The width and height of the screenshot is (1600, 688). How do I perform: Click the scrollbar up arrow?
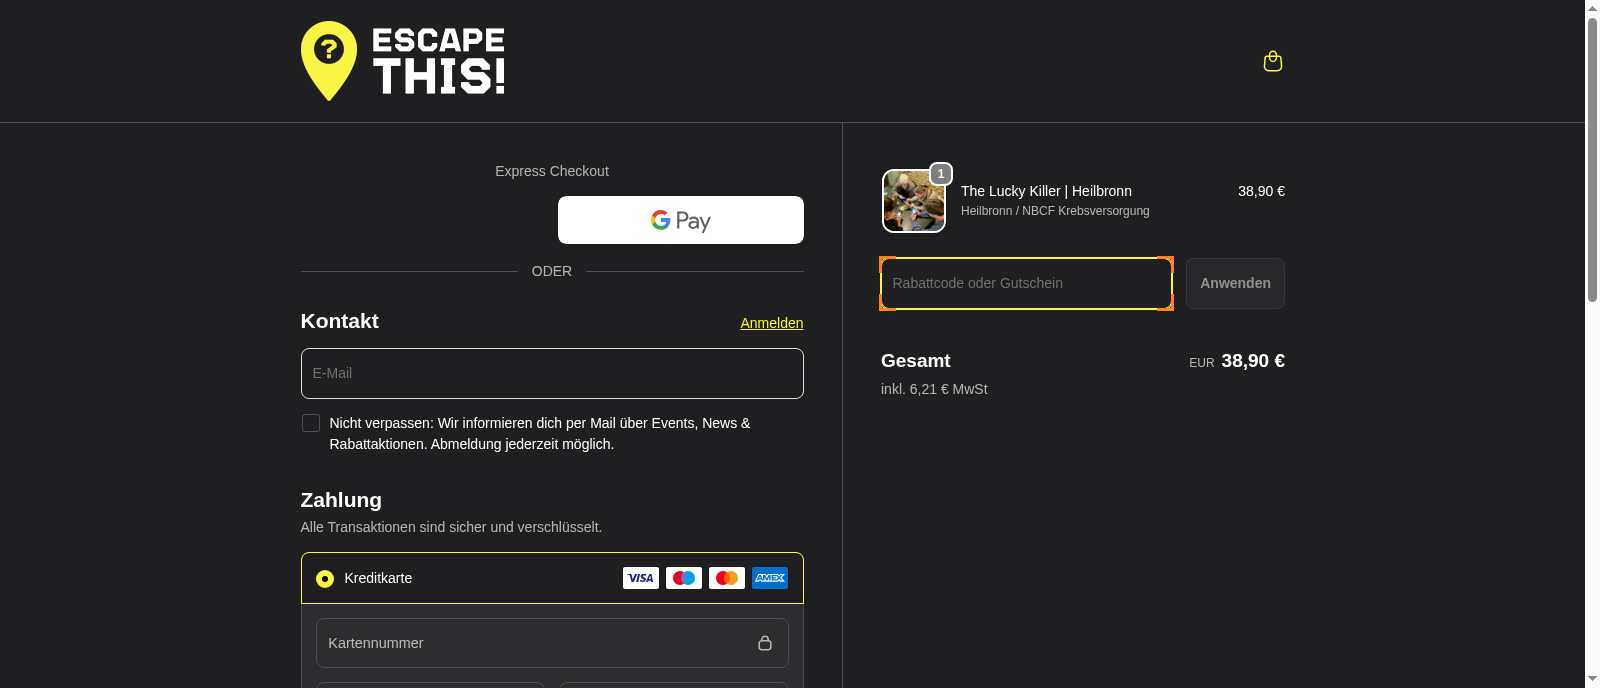[x=1592, y=8]
